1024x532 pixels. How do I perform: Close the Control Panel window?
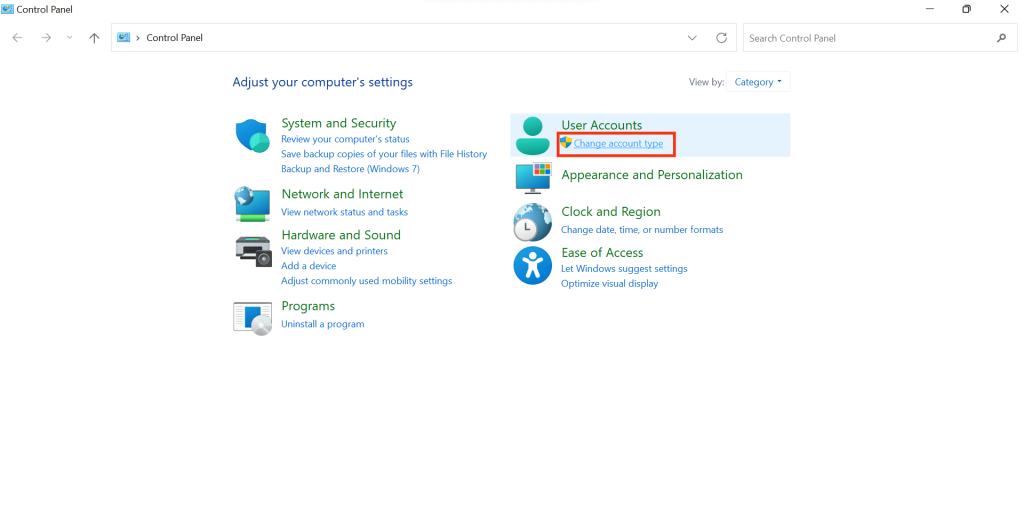tap(1004, 9)
